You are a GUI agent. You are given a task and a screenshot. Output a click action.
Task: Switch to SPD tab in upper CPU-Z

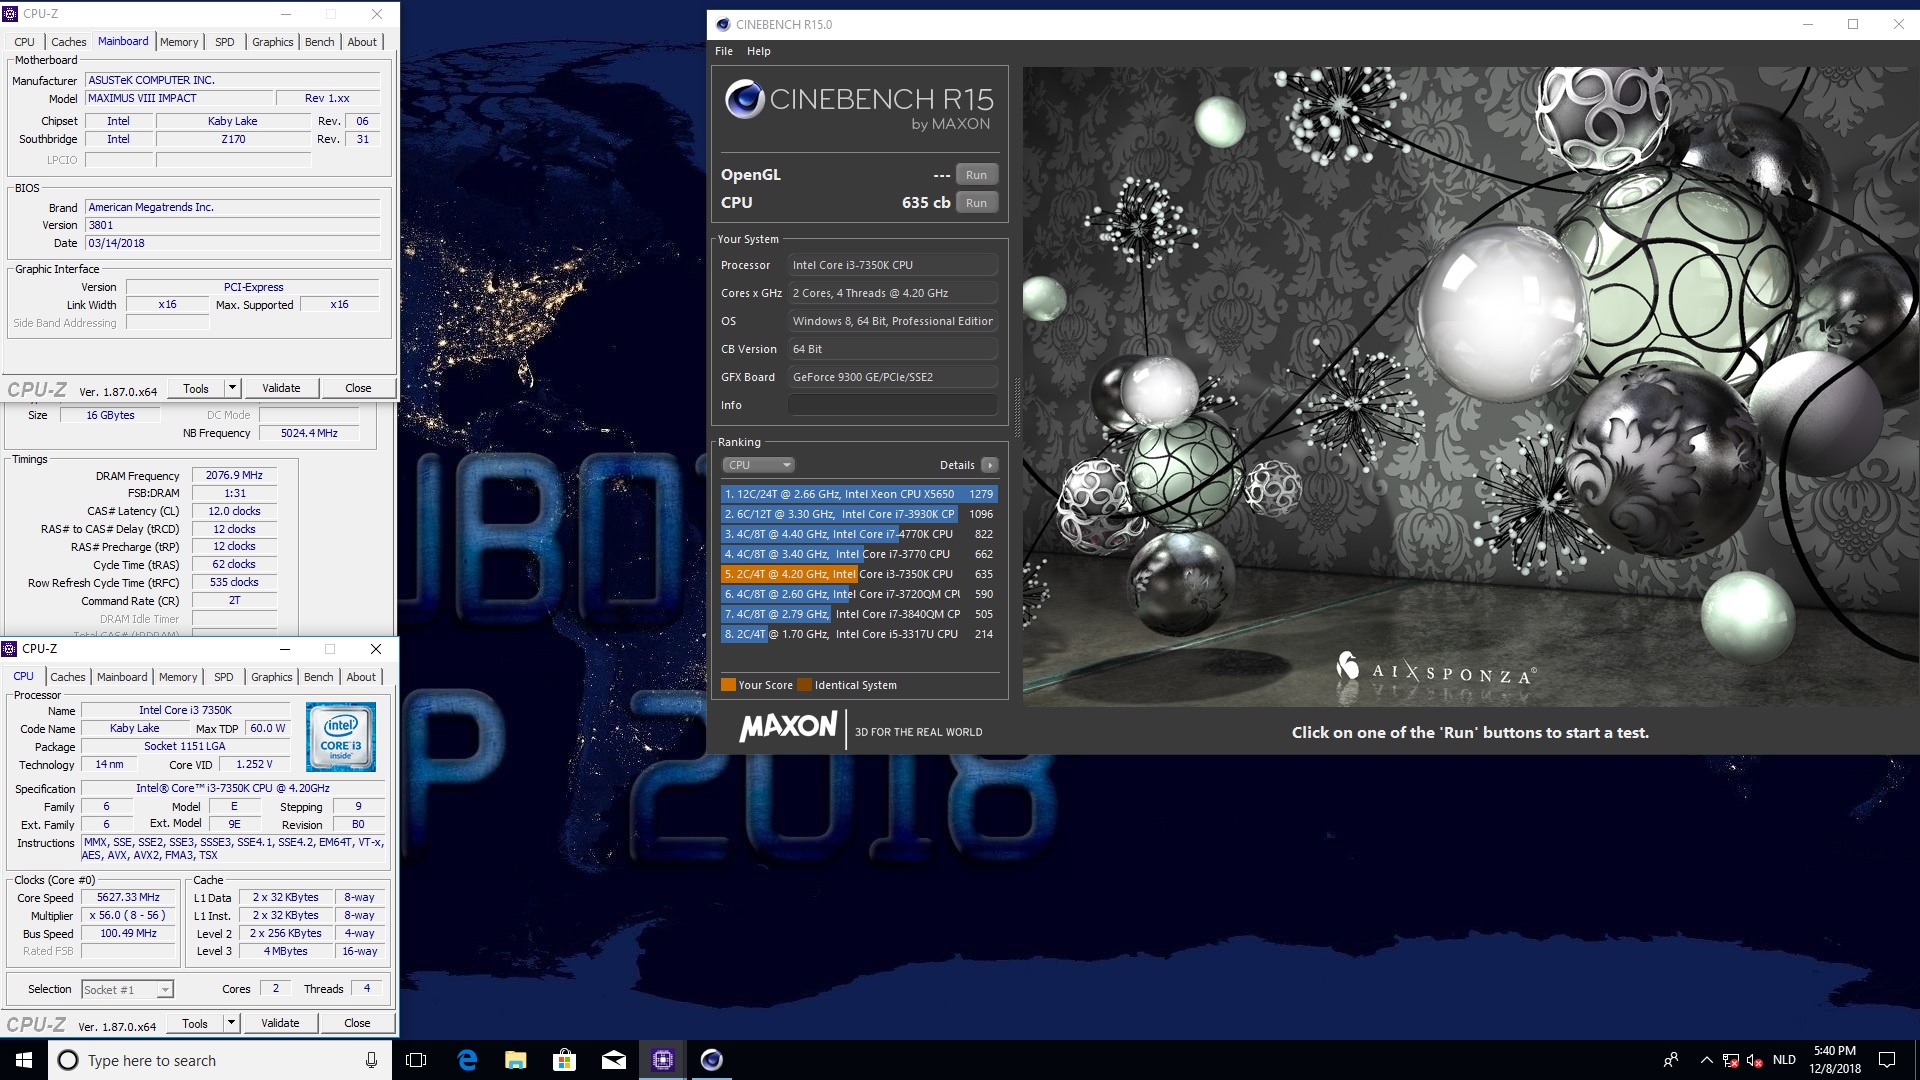pos(225,42)
